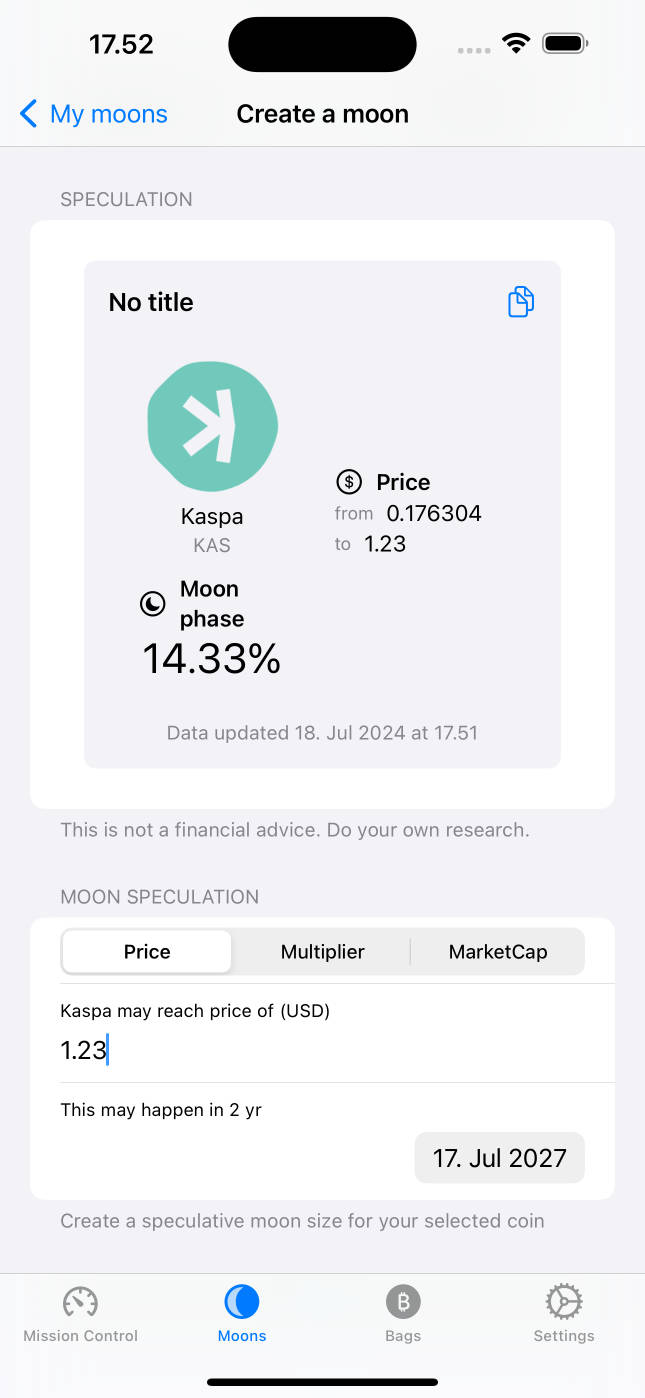Tap the from price 0.176304
This screenshot has height=1398, width=645.
coord(434,514)
